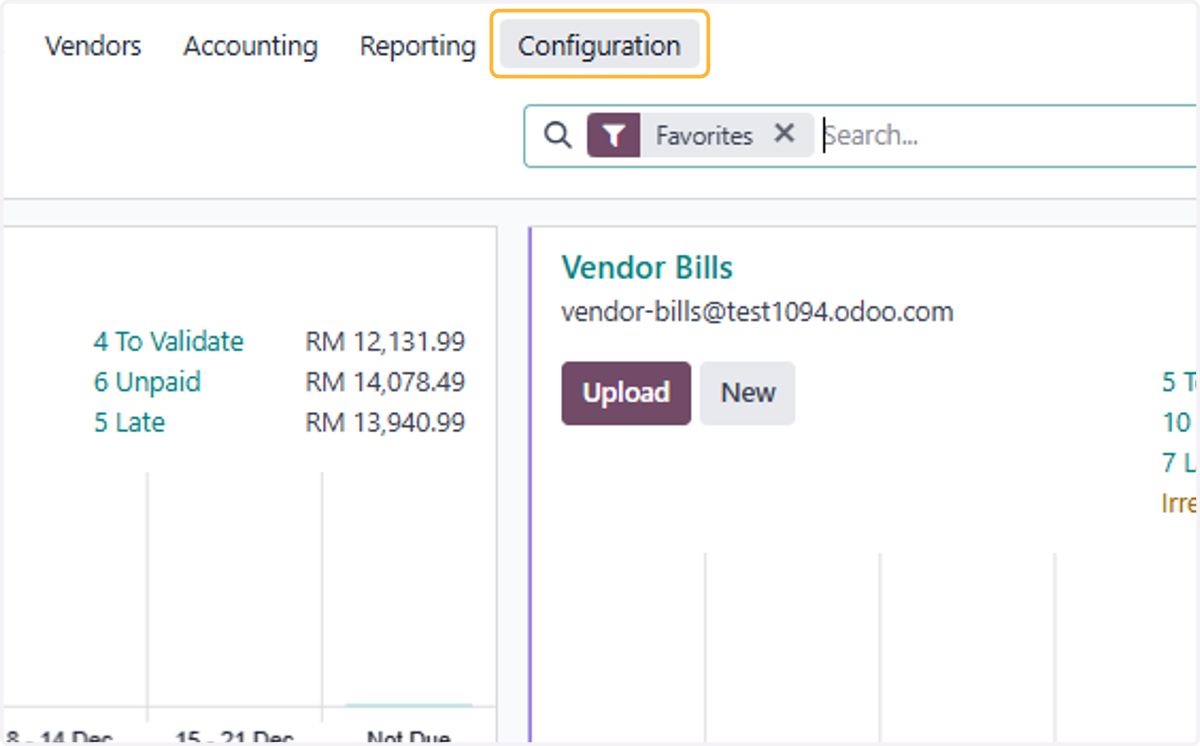Click the vendor-bills@test1094.odoo.com email address
The width and height of the screenshot is (1200, 746).
(757, 312)
